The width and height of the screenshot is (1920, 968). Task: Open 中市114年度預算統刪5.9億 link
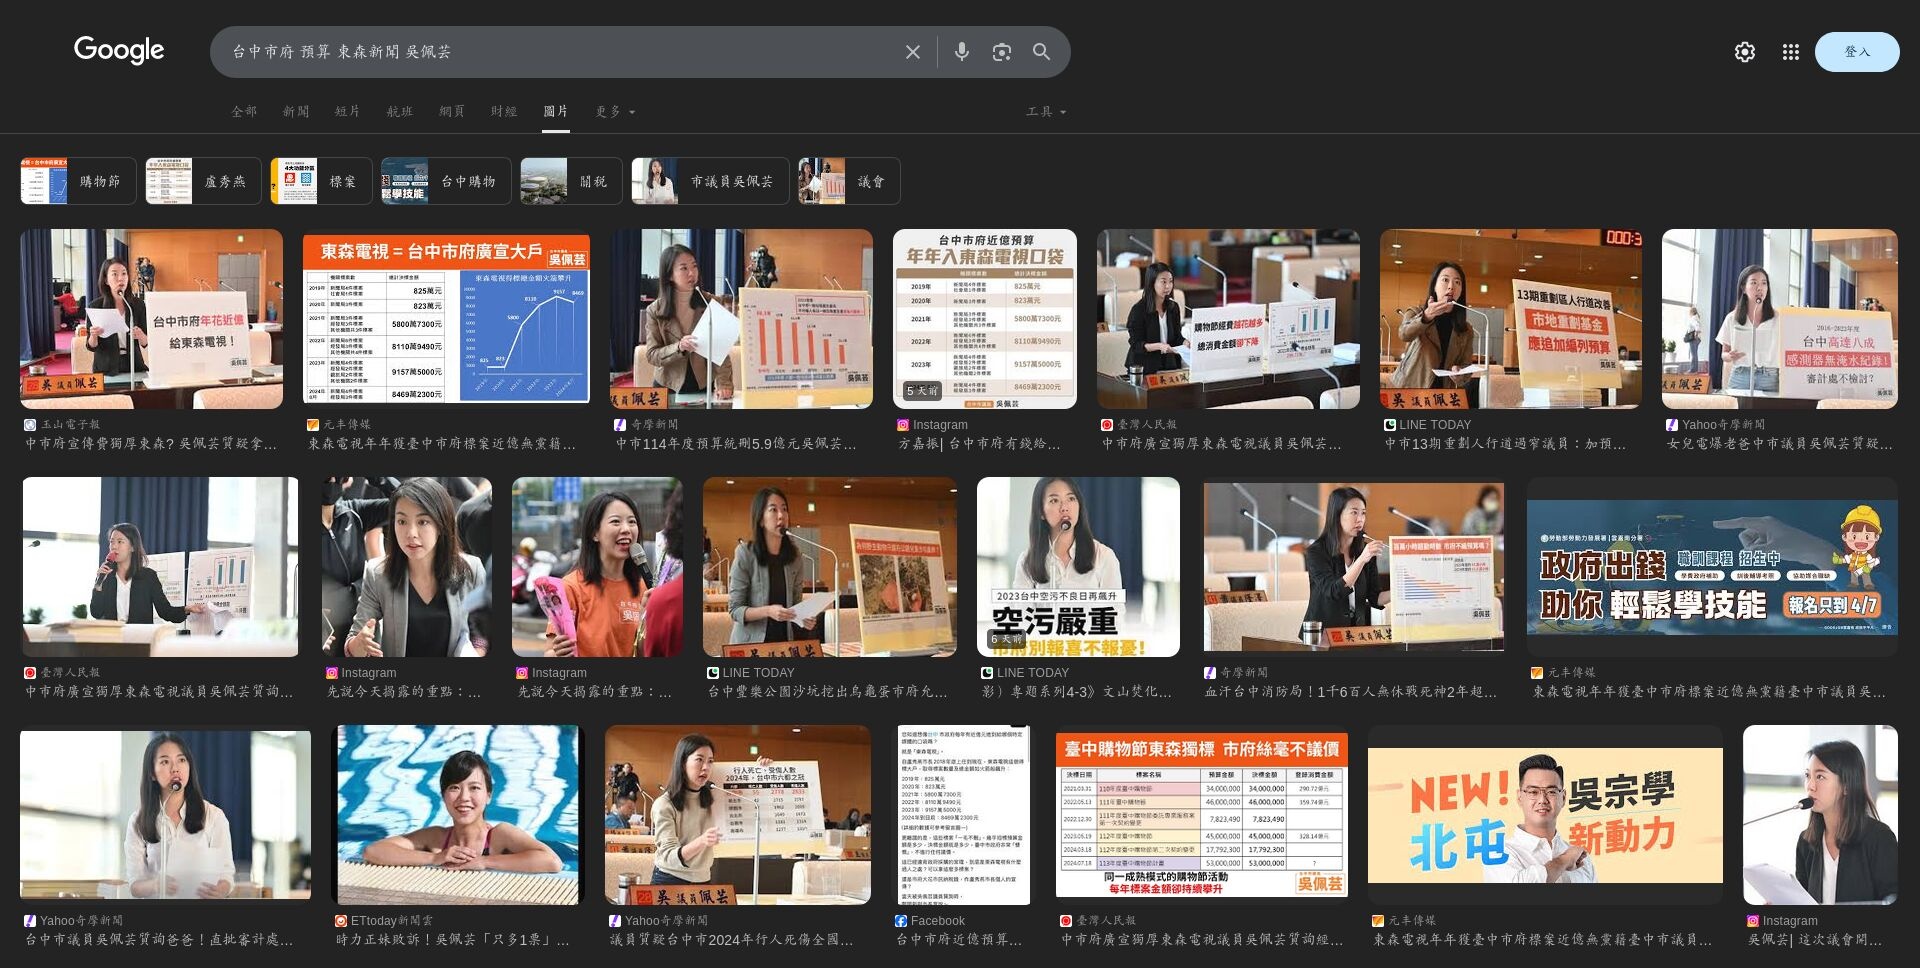pos(736,444)
